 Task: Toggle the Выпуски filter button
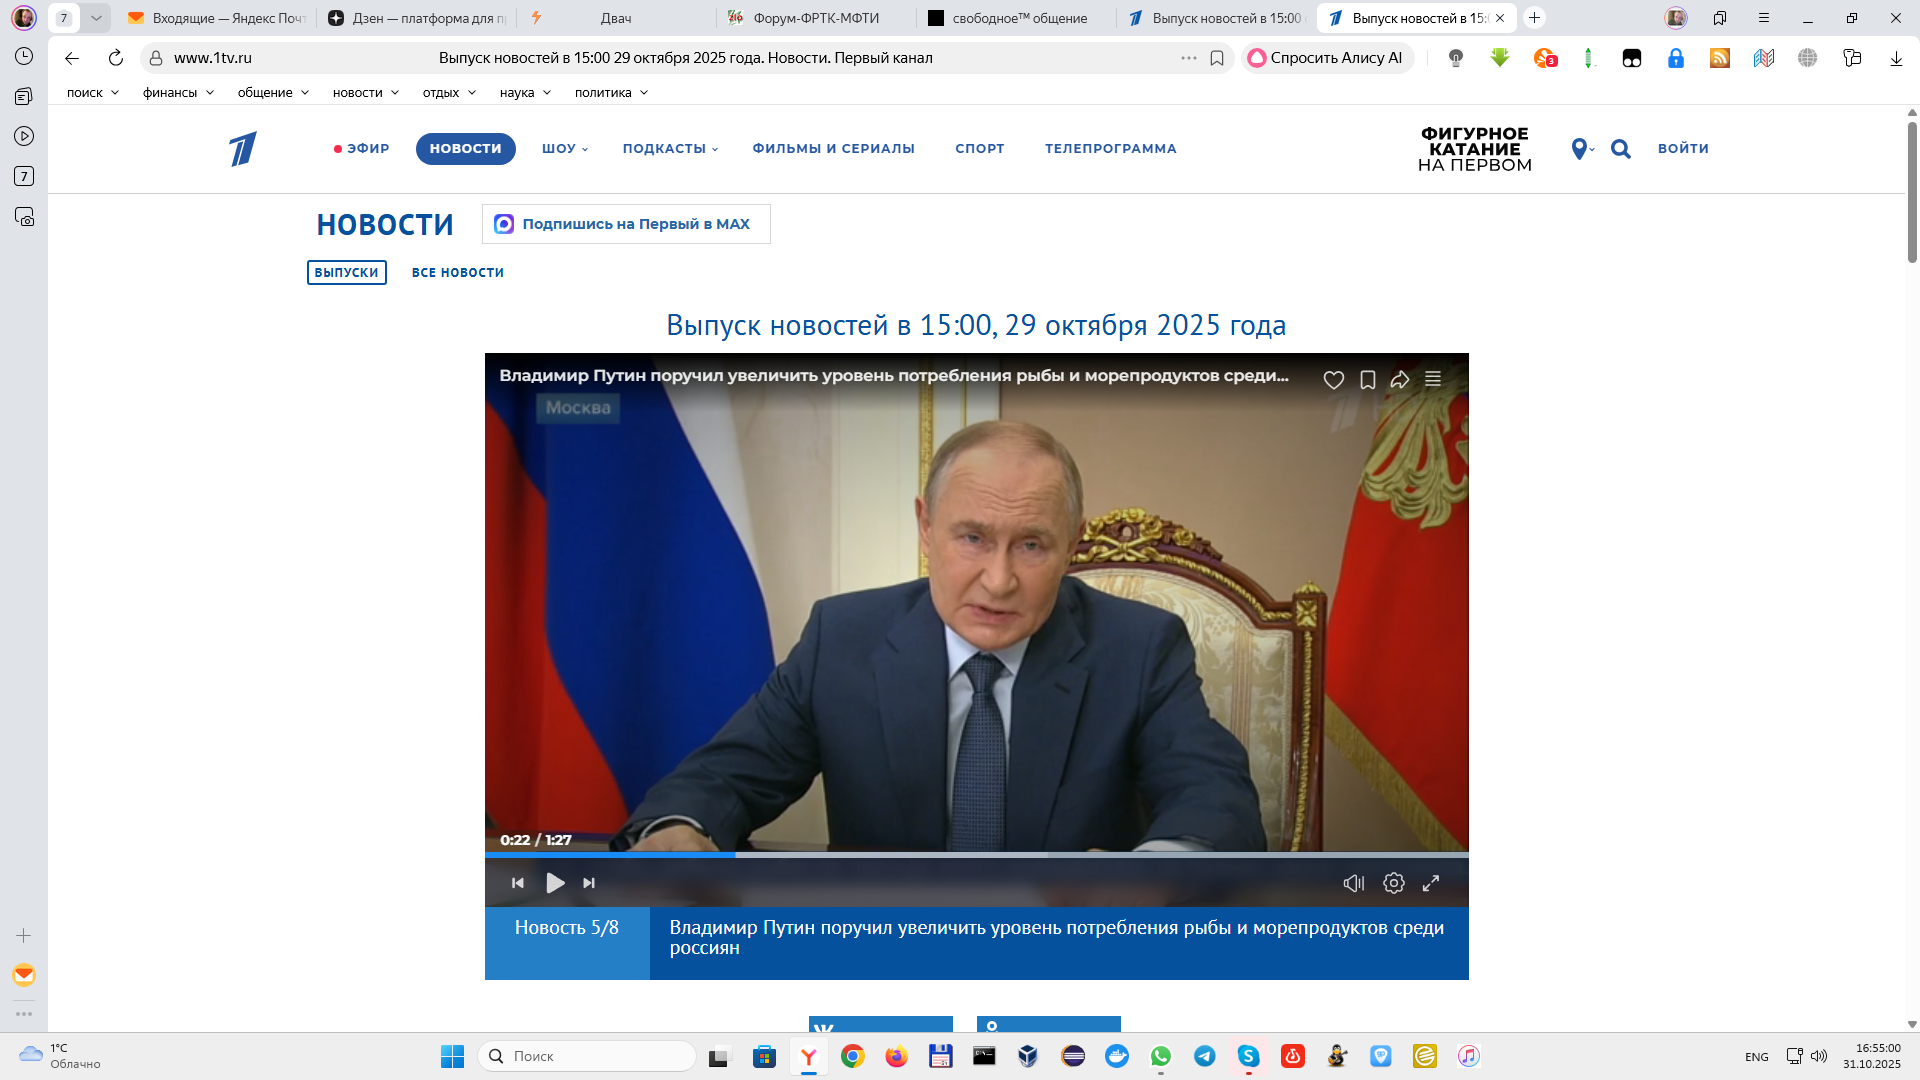[x=346, y=272]
